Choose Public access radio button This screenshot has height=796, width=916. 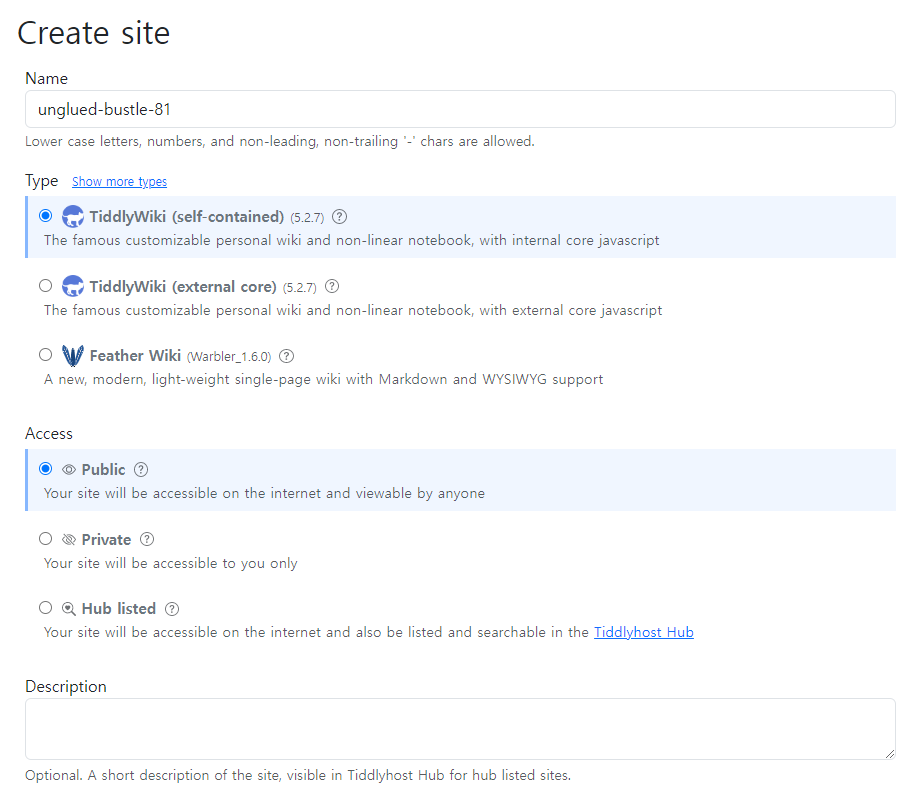point(46,468)
